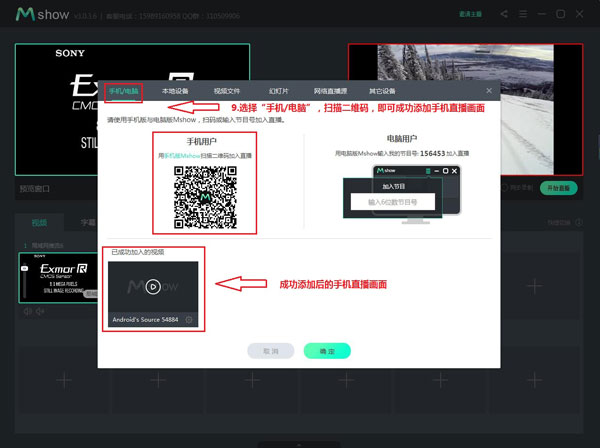The image size is (600, 448).
Task: Click the 邀请主播 link in the title bar
Action: [x=470, y=15]
